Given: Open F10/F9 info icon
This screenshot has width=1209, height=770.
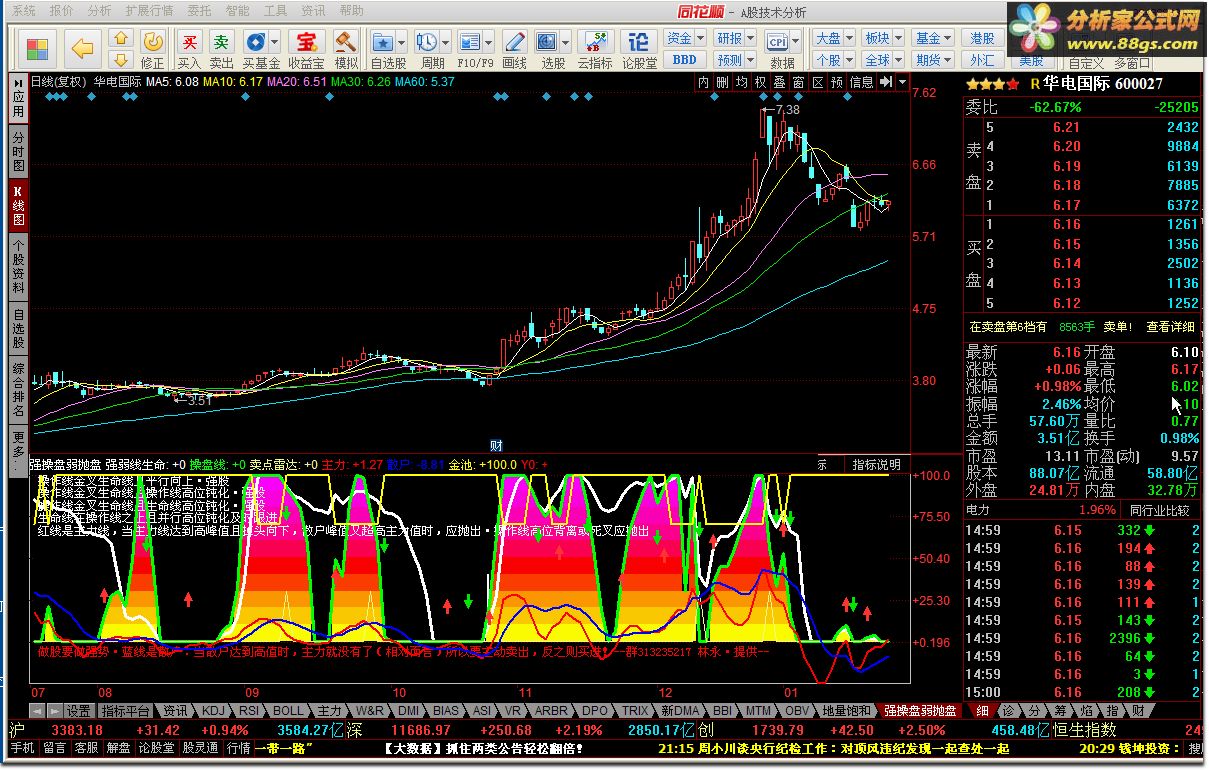Looking at the screenshot, I should (469, 41).
